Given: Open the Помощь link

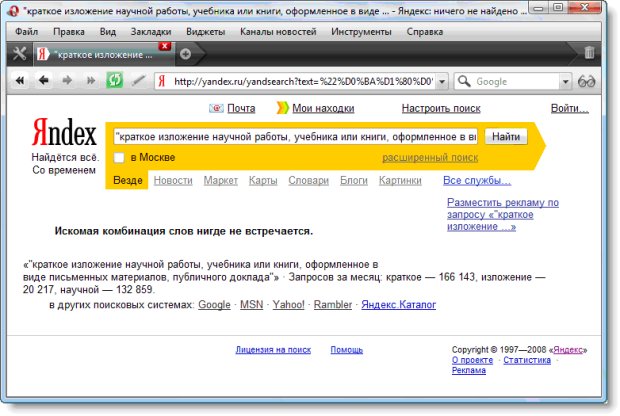Looking at the screenshot, I should click(347, 350).
